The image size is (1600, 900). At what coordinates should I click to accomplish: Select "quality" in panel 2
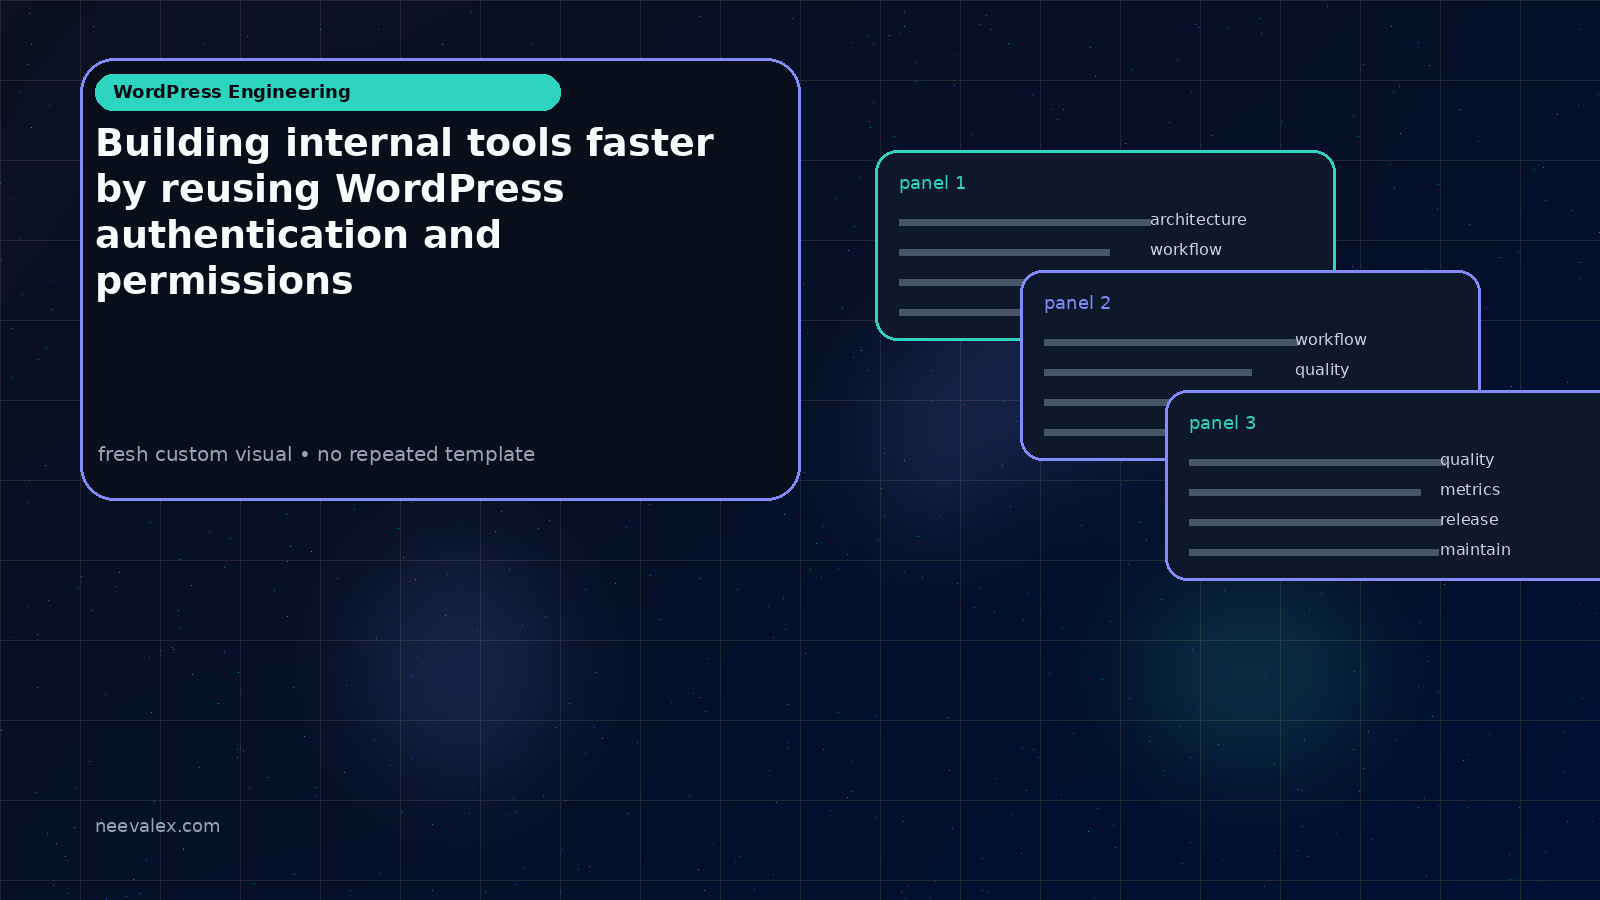(1322, 370)
